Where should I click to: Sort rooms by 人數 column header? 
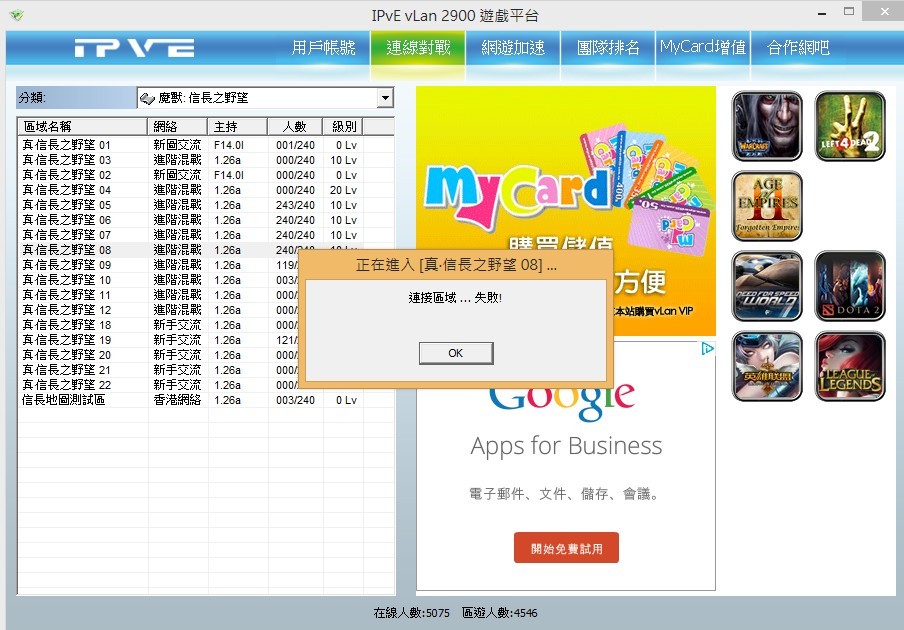[x=294, y=127]
